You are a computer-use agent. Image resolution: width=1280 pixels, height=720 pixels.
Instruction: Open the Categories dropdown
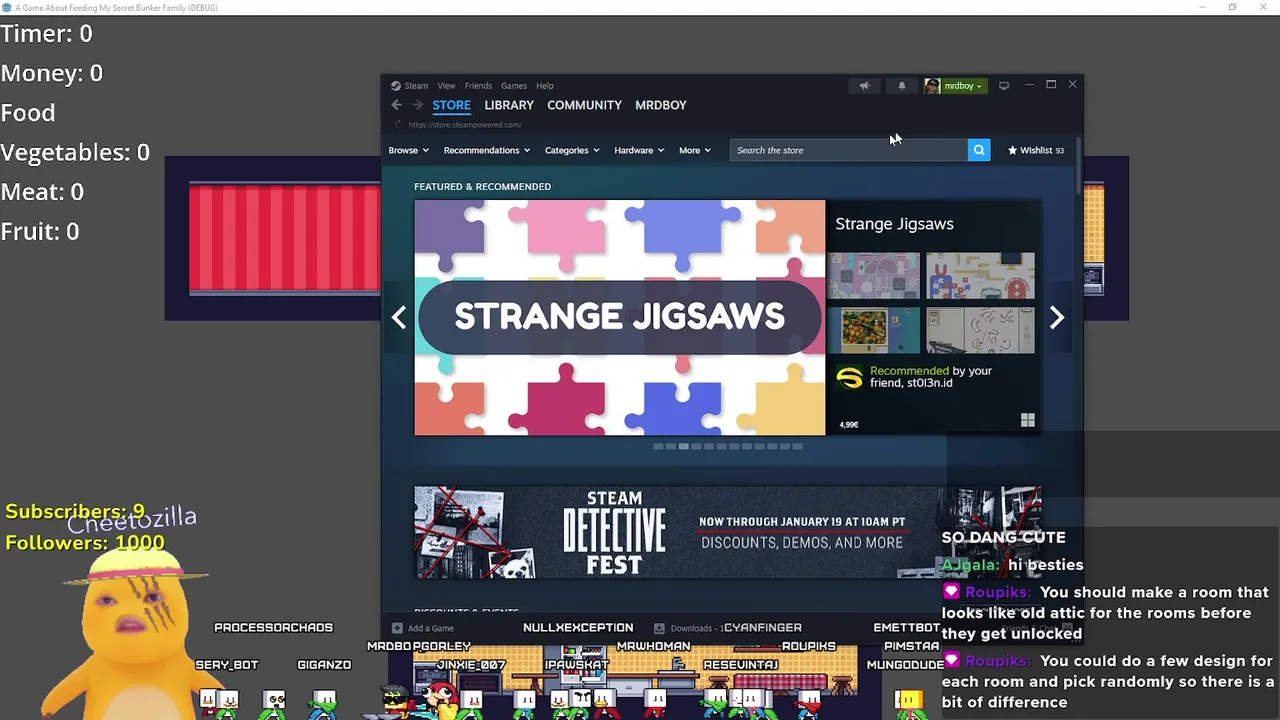click(572, 150)
